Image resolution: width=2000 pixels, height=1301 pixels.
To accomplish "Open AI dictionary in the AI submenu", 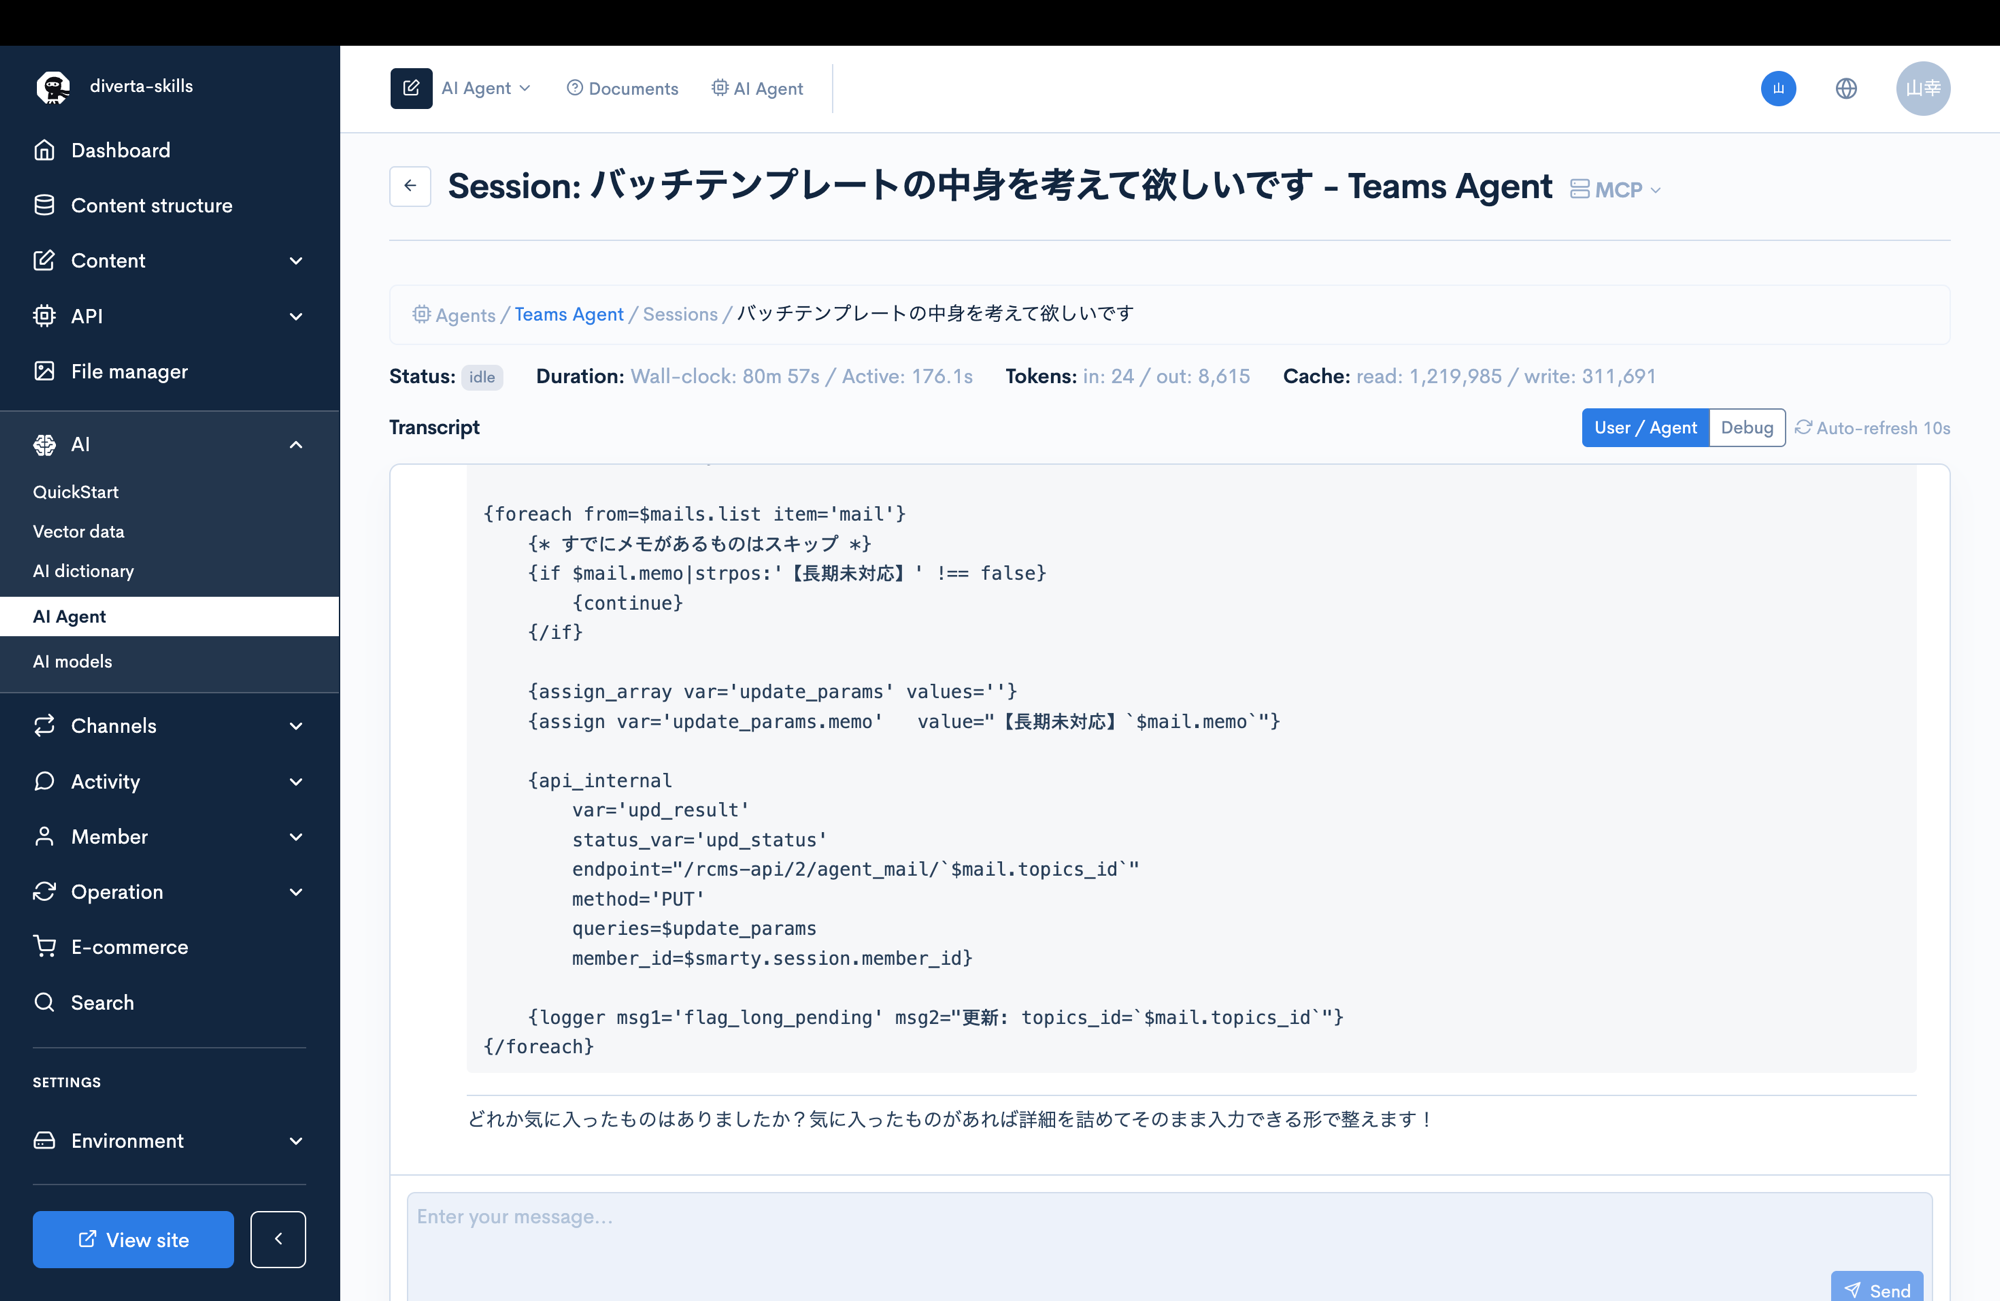I will tap(84, 571).
